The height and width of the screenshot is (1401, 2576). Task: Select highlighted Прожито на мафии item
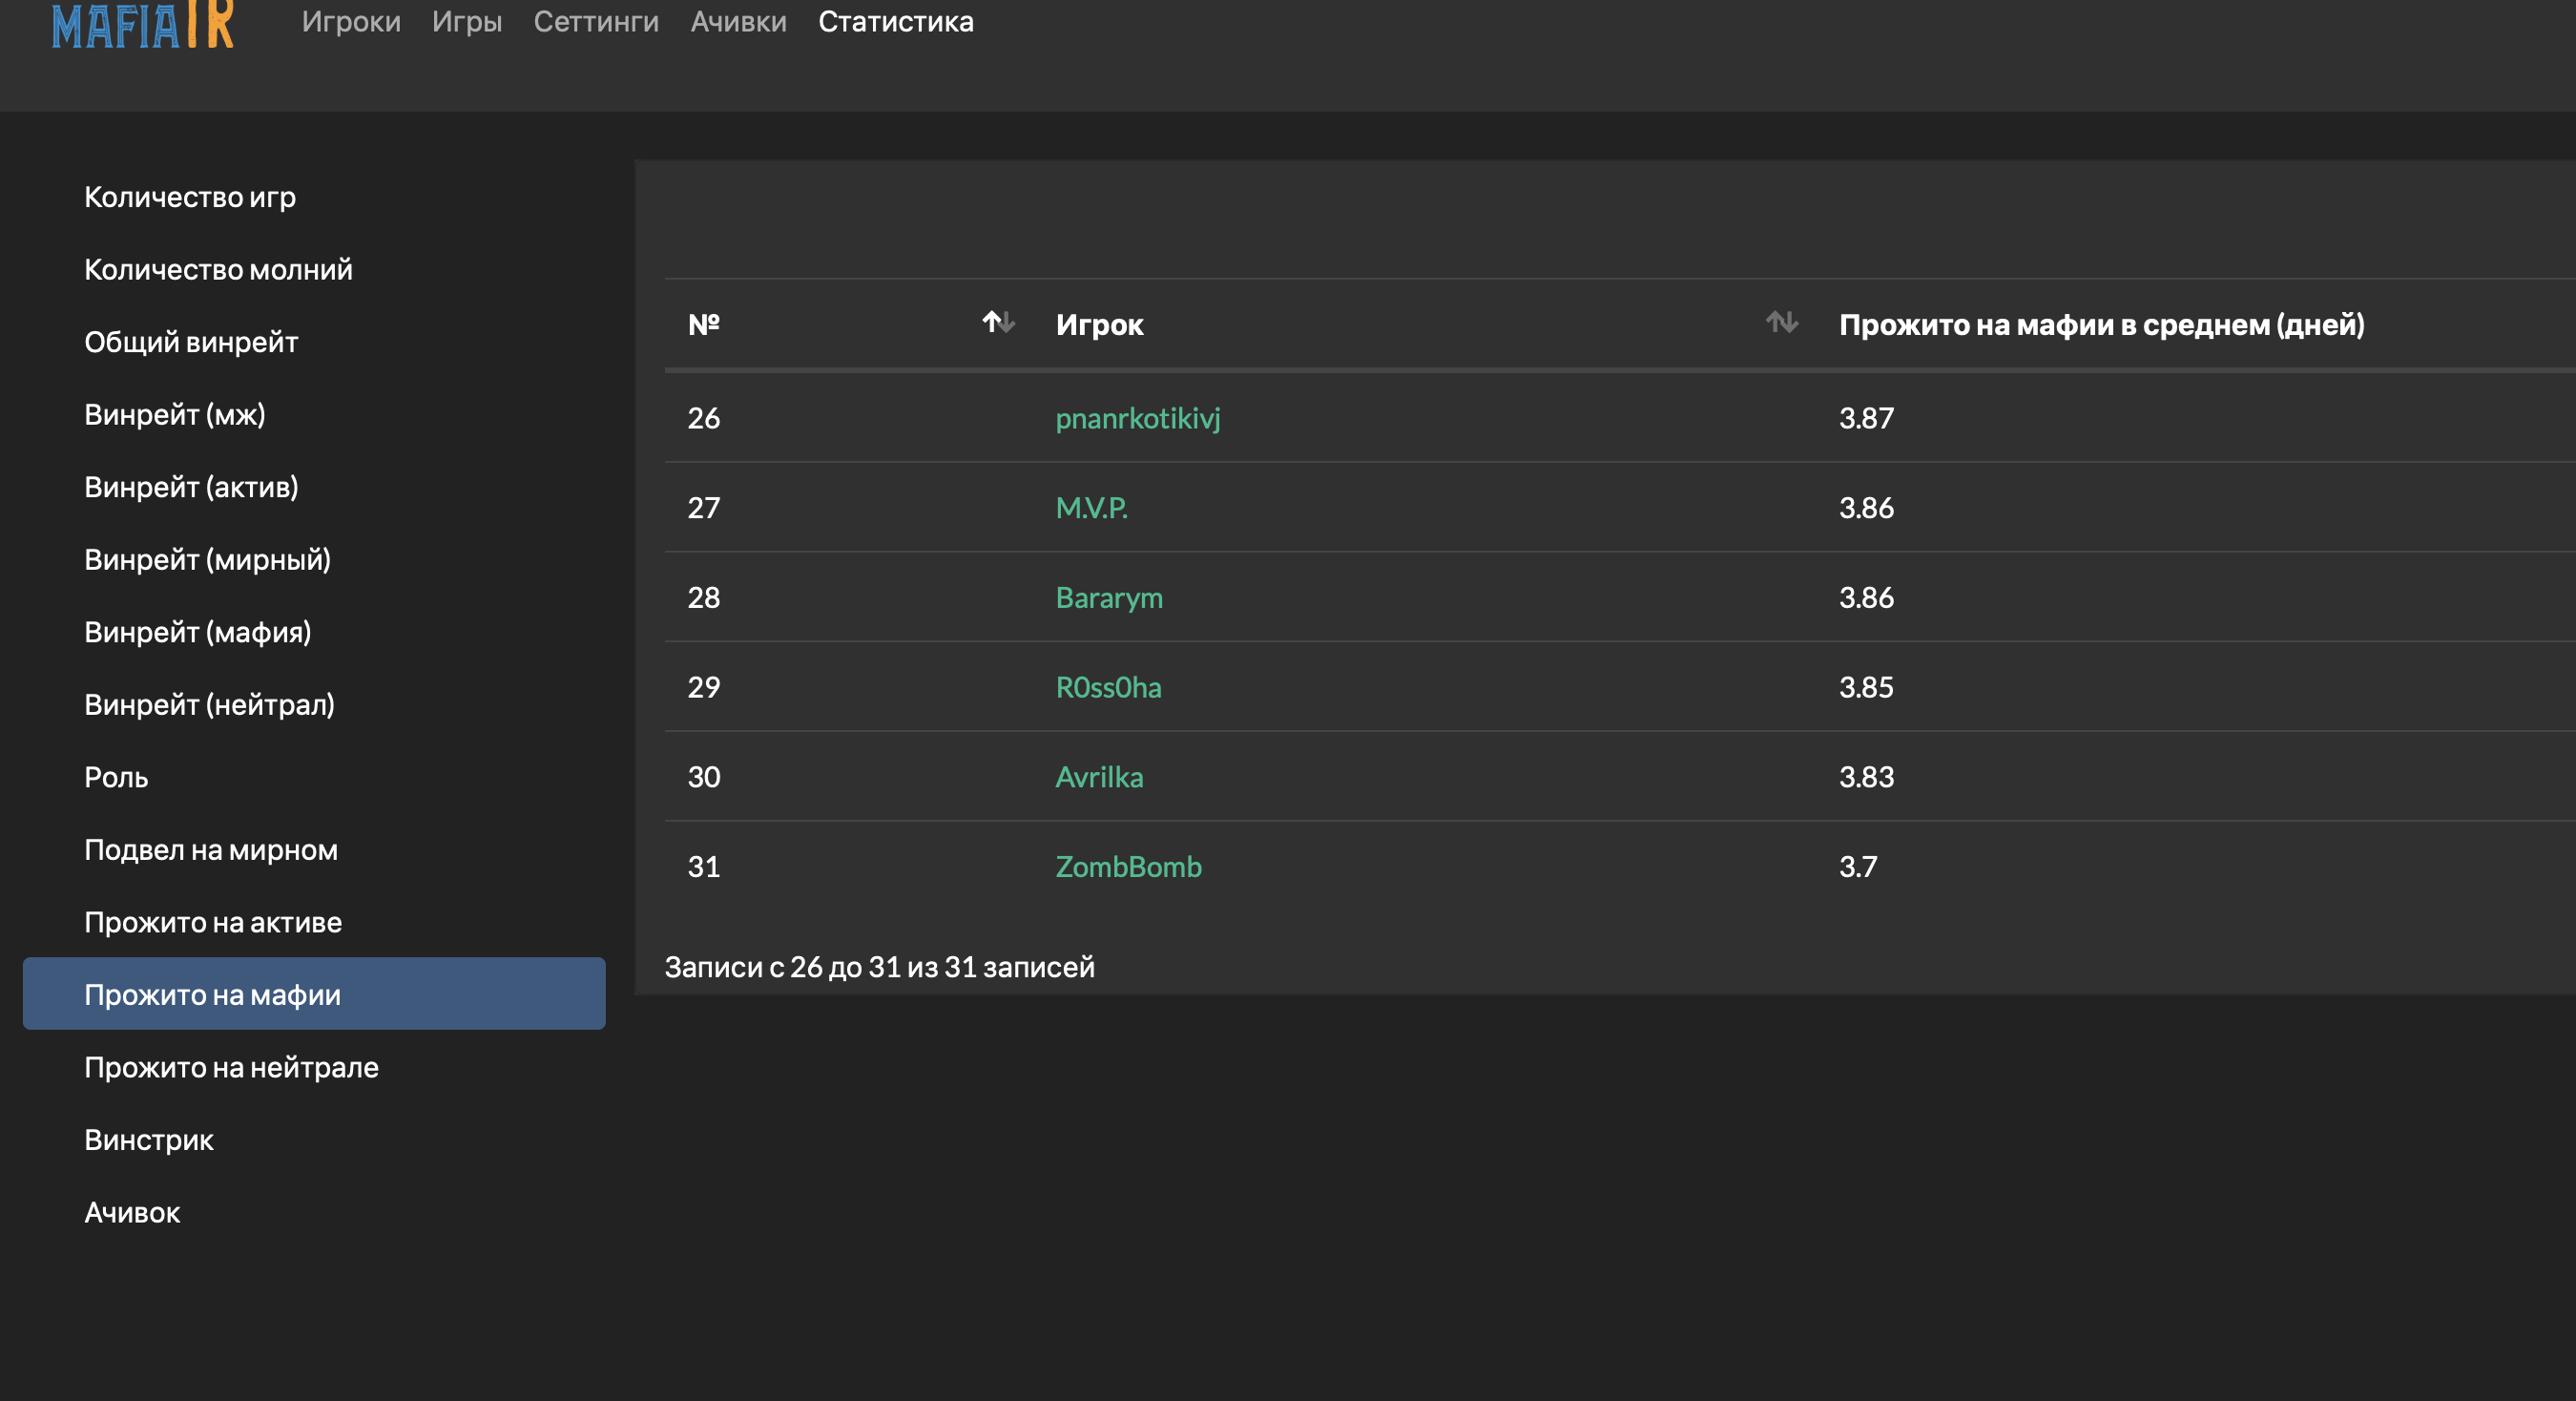pyautogui.click(x=314, y=994)
